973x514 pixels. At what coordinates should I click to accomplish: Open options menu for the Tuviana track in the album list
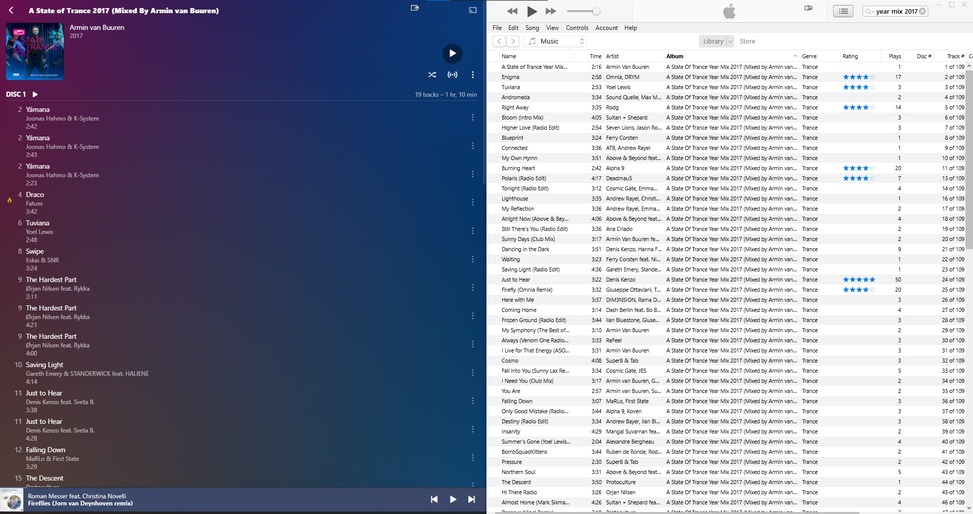pos(472,231)
